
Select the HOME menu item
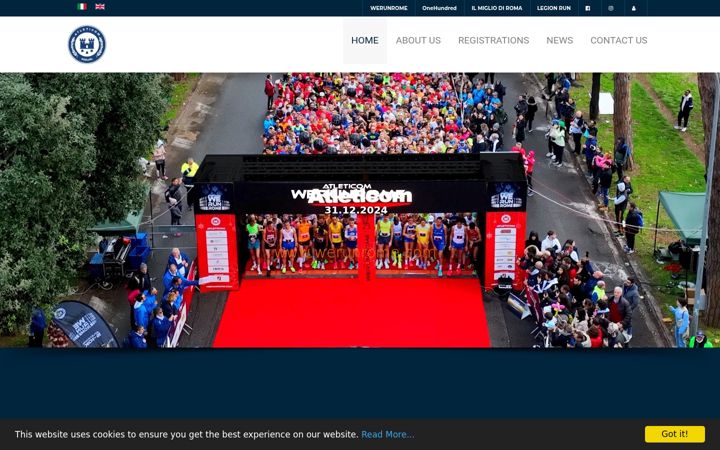[365, 40]
